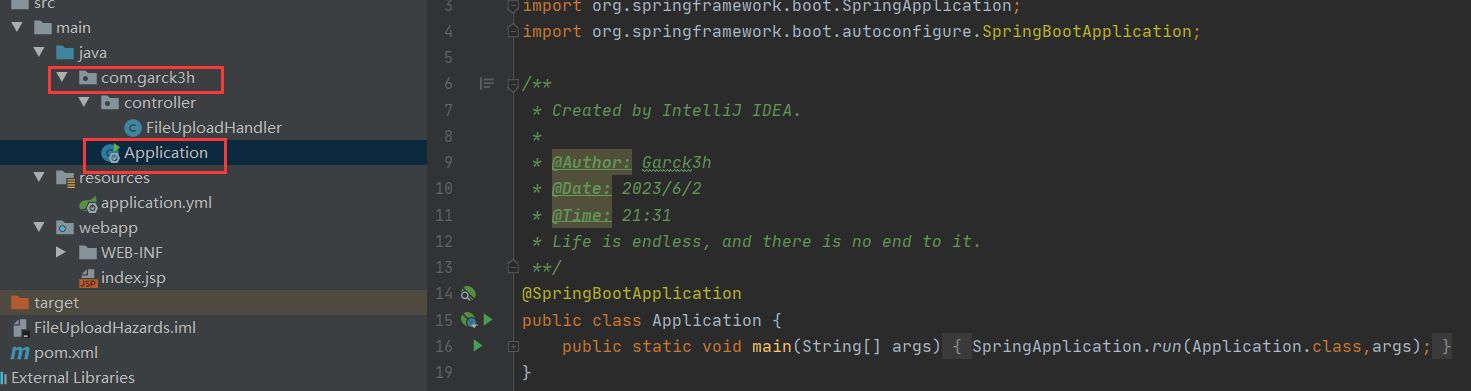Click the orange target folder icon

coord(19,302)
